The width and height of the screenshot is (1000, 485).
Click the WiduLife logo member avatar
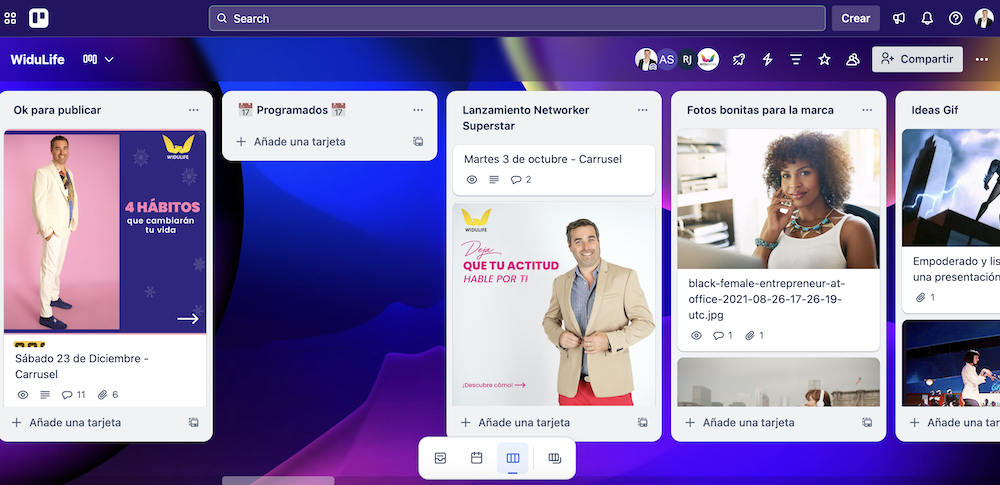[x=708, y=59]
